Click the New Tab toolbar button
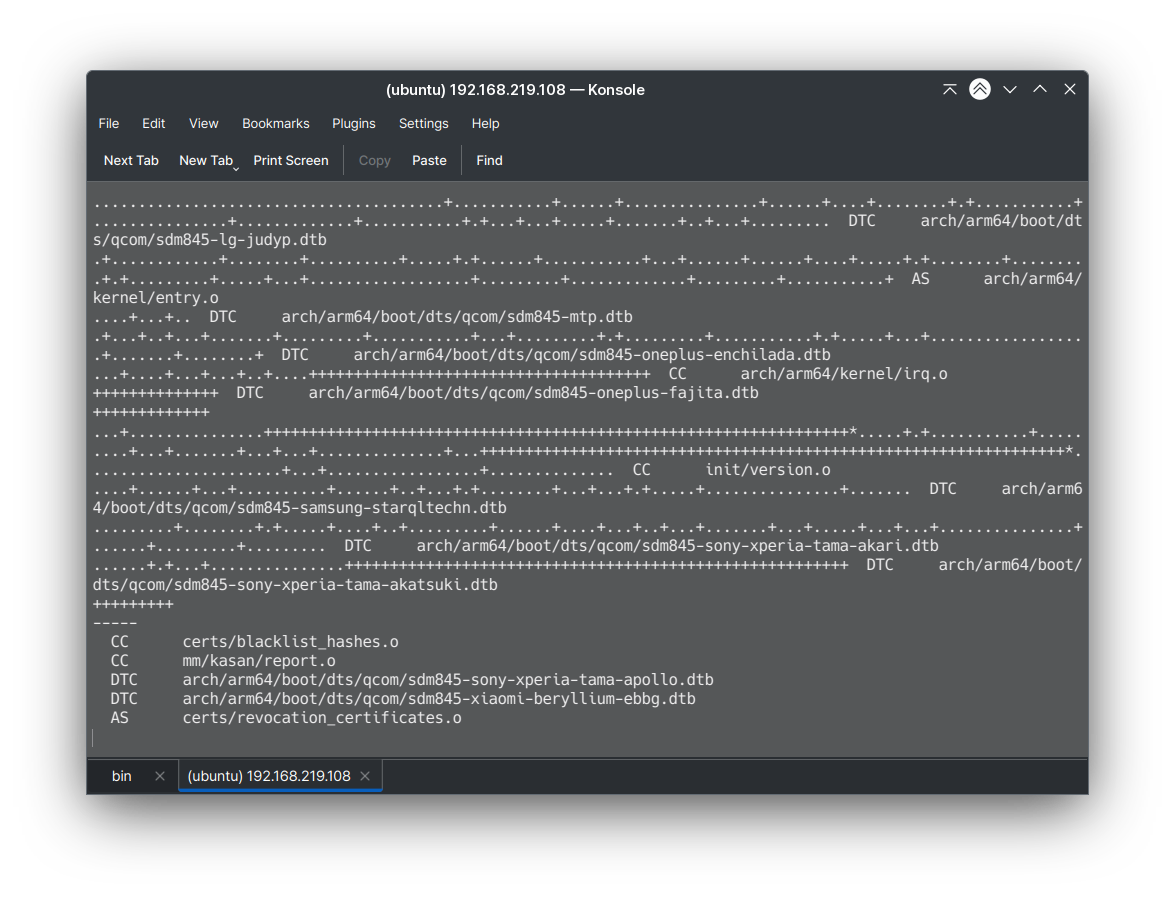 [206, 160]
